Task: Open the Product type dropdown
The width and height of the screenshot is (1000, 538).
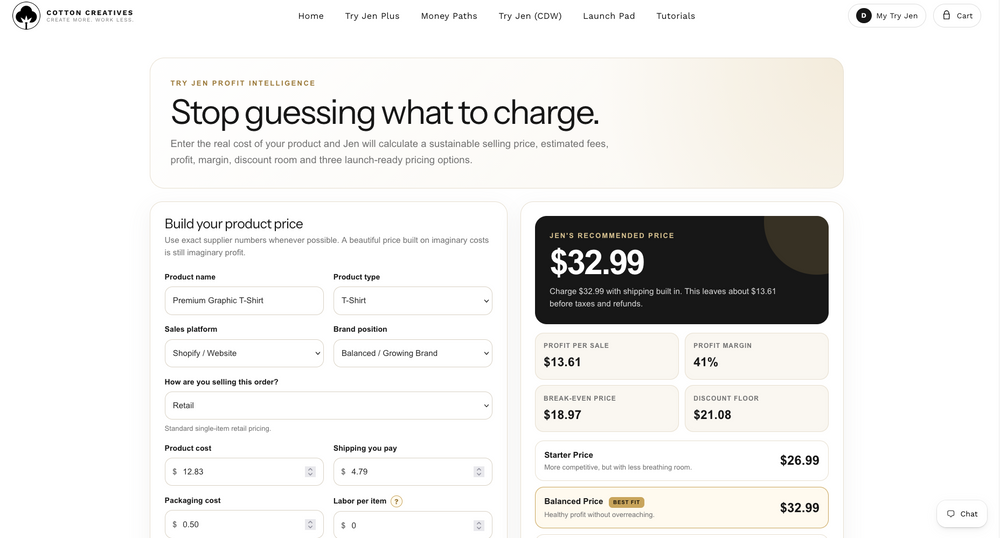Action: [x=413, y=300]
